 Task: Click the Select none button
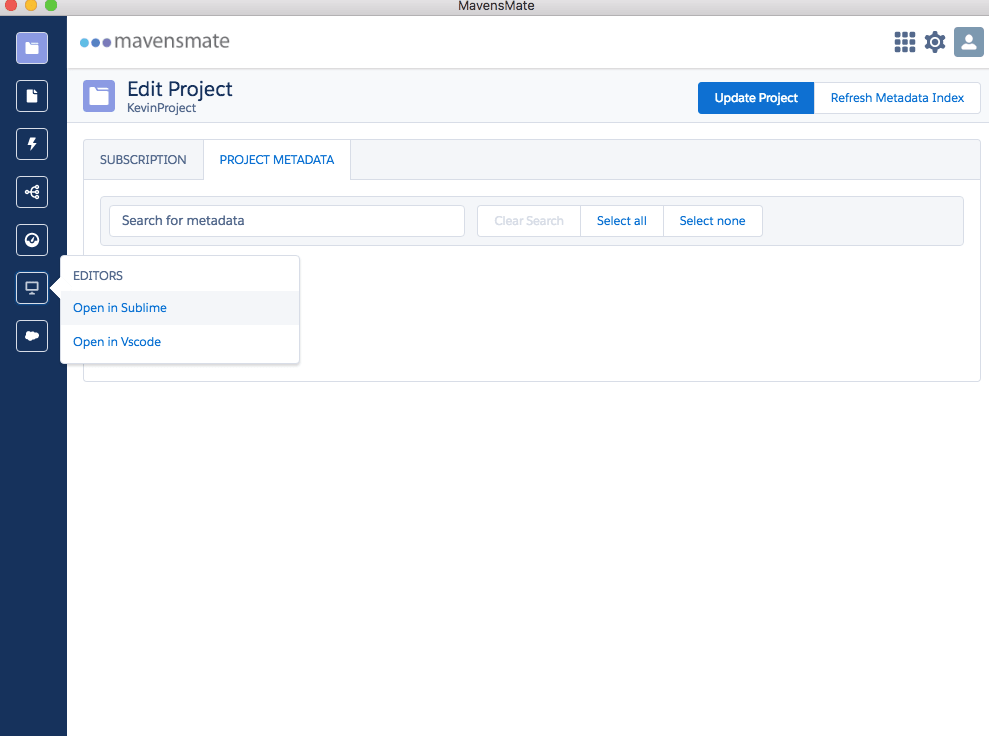point(712,221)
